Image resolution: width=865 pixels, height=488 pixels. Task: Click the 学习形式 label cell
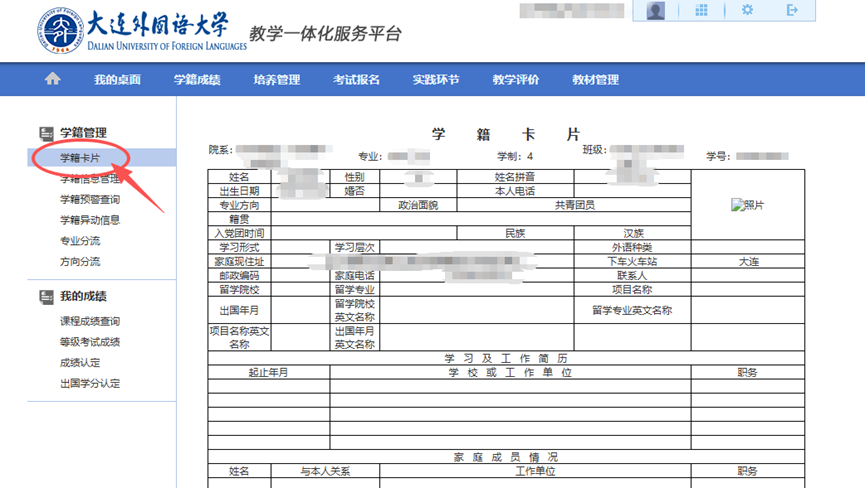tap(239, 248)
